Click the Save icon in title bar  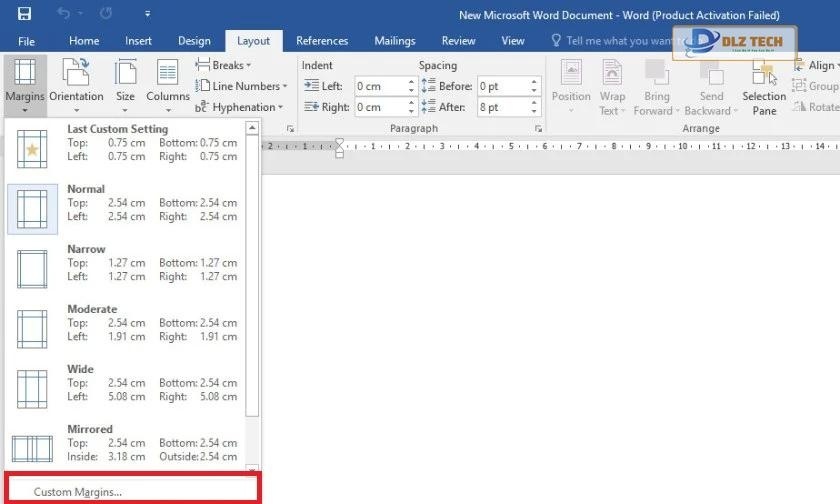tap(24, 14)
